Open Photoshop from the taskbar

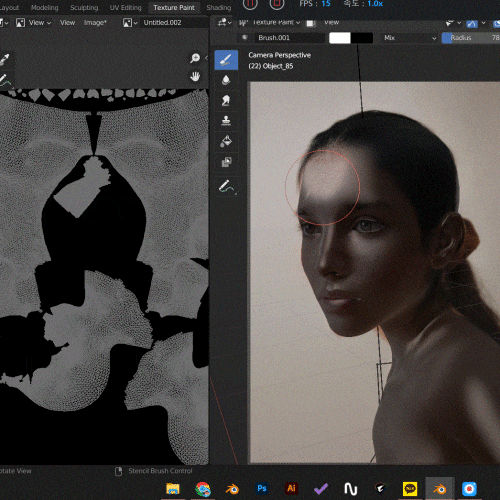tap(262, 489)
